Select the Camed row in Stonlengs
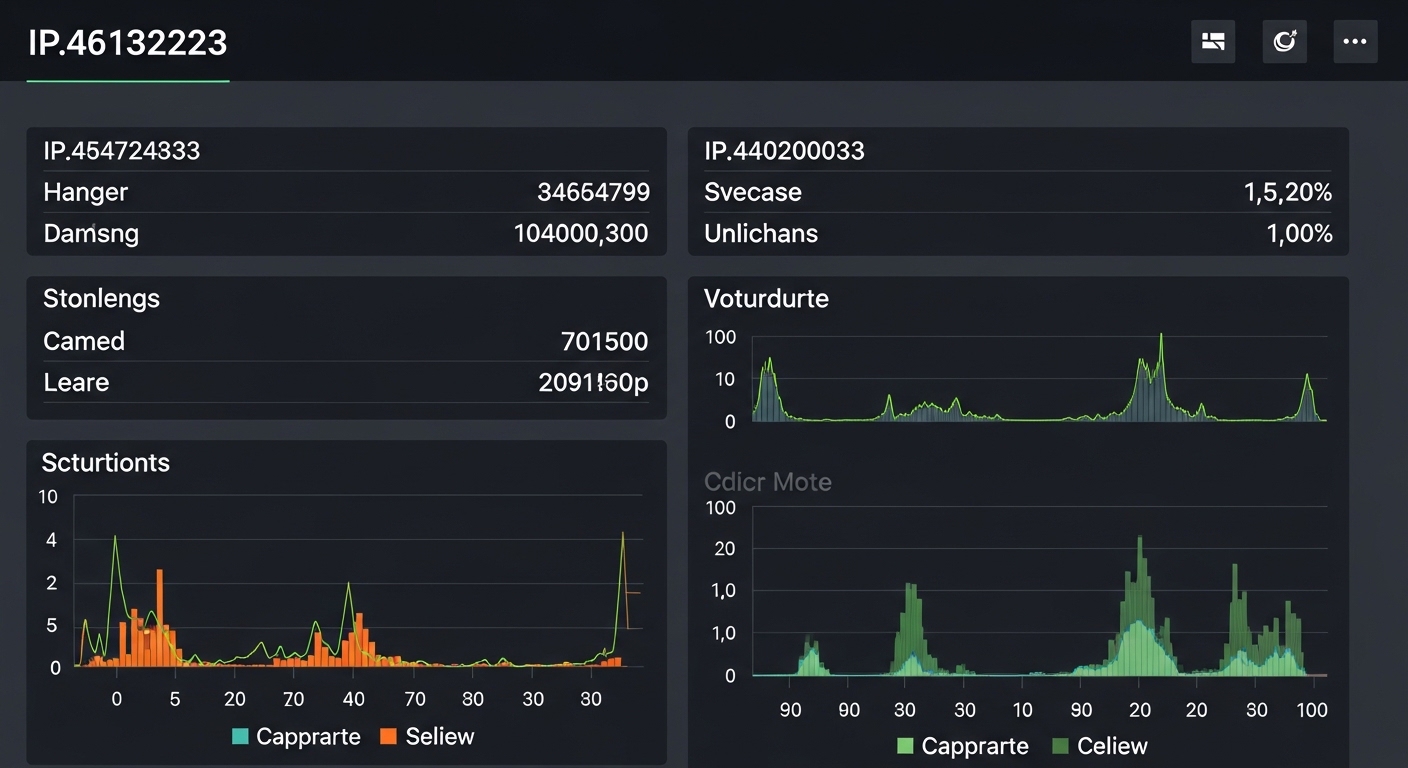The image size is (1408, 768). [84, 341]
